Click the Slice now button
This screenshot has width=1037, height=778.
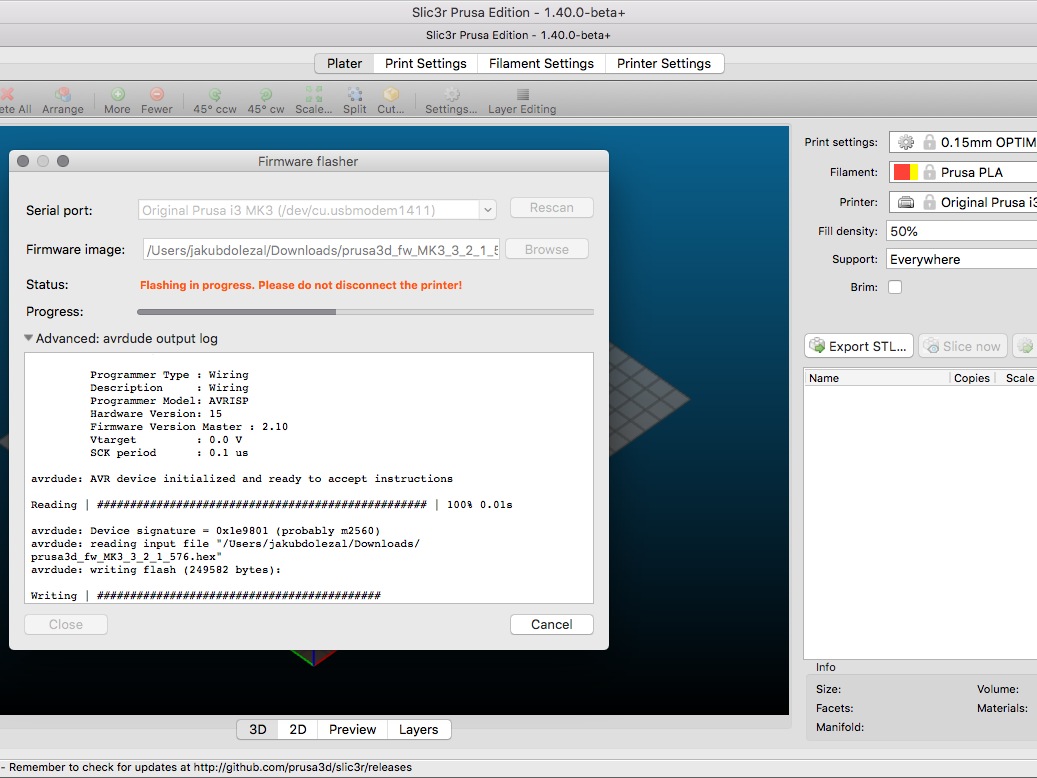click(963, 346)
